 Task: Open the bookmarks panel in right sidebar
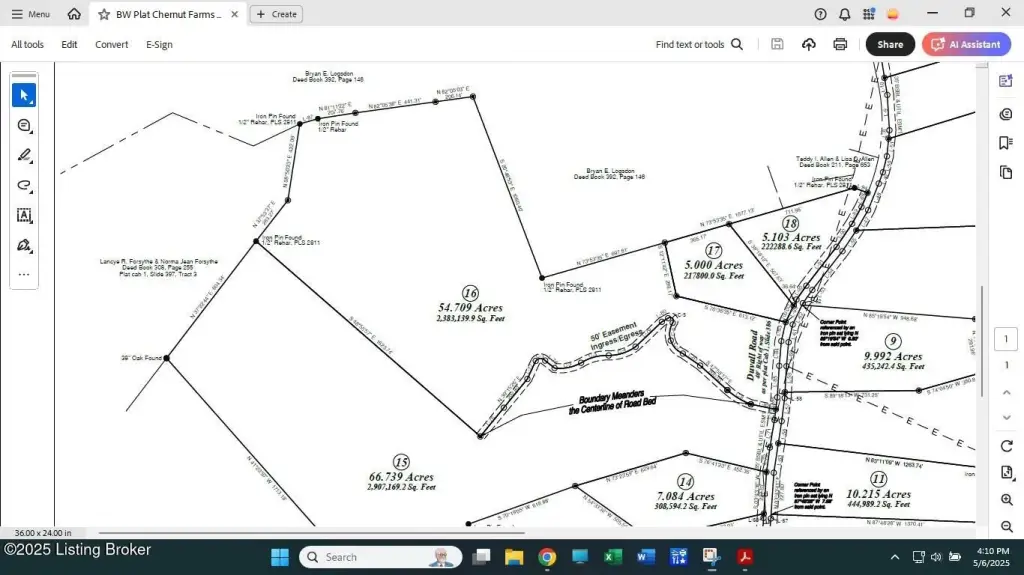(x=1006, y=143)
